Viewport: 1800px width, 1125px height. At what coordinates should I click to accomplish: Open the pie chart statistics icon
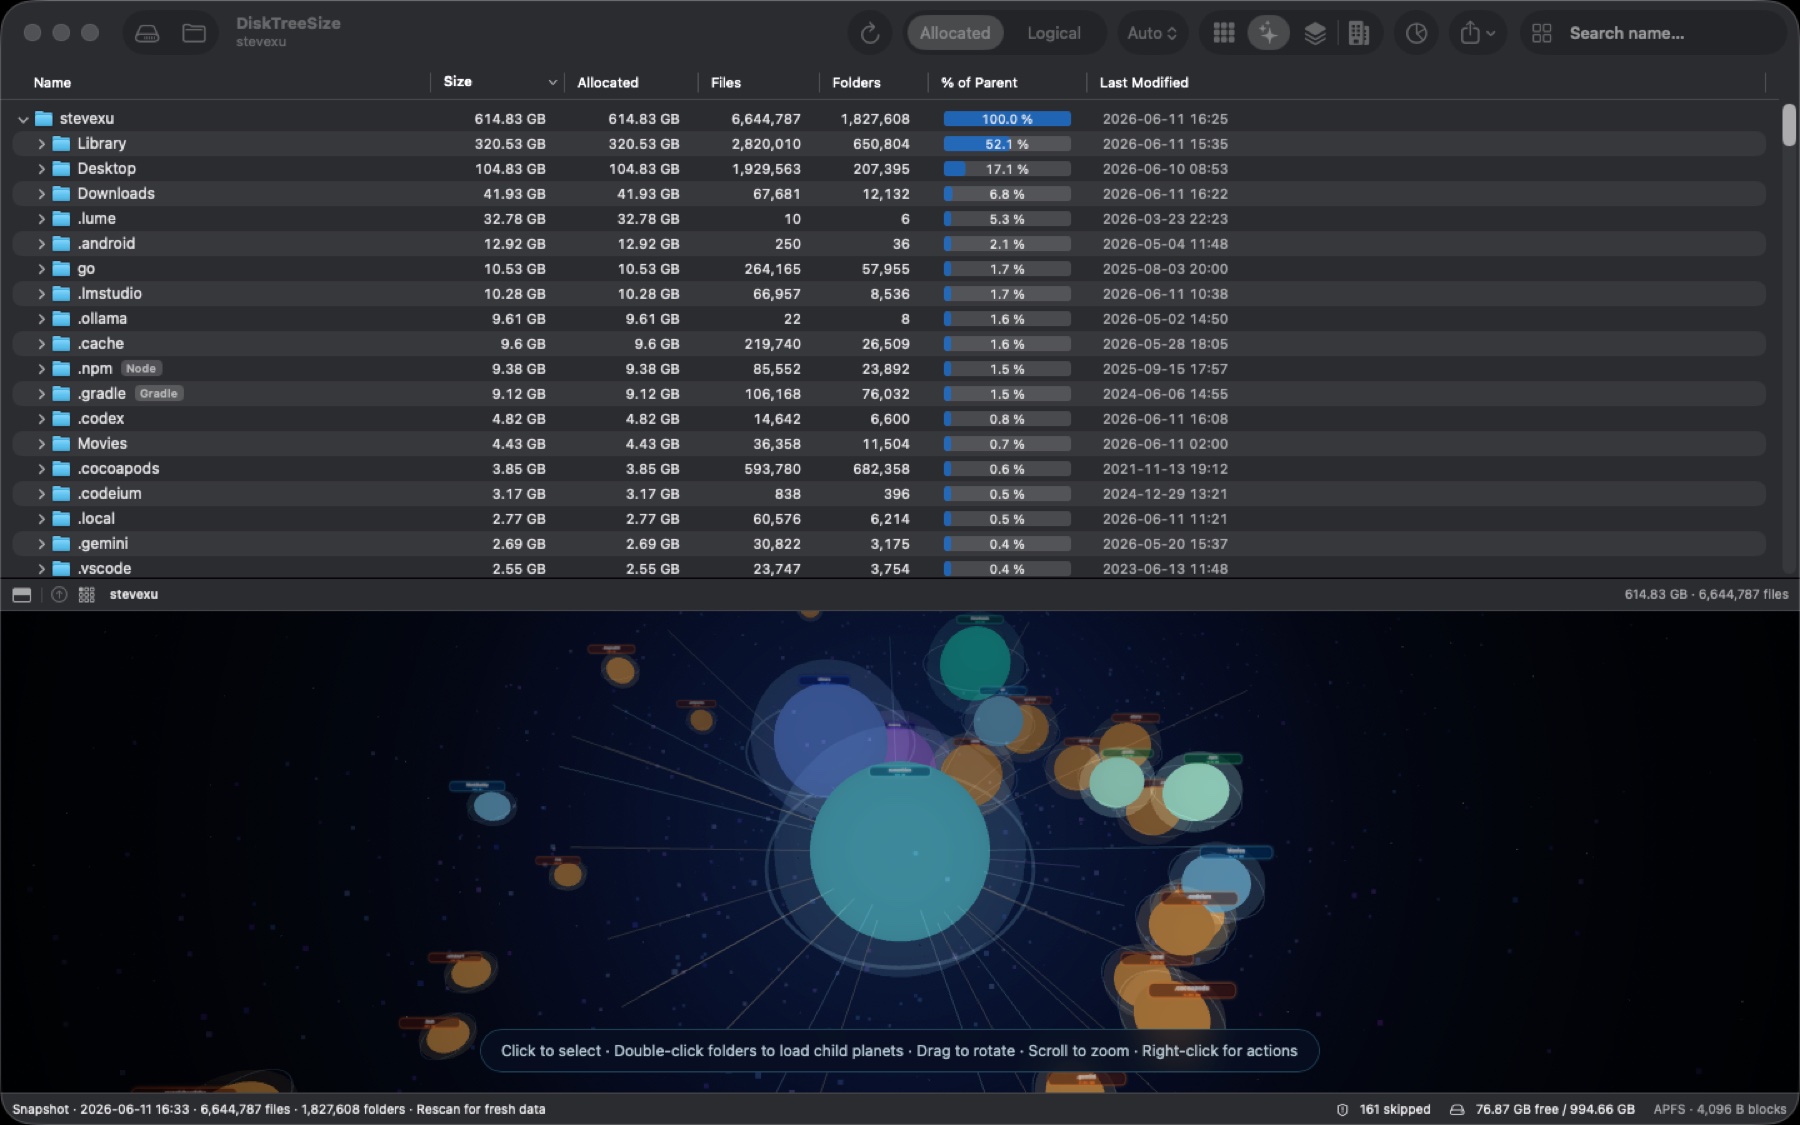pyautogui.click(x=1416, y=33)
